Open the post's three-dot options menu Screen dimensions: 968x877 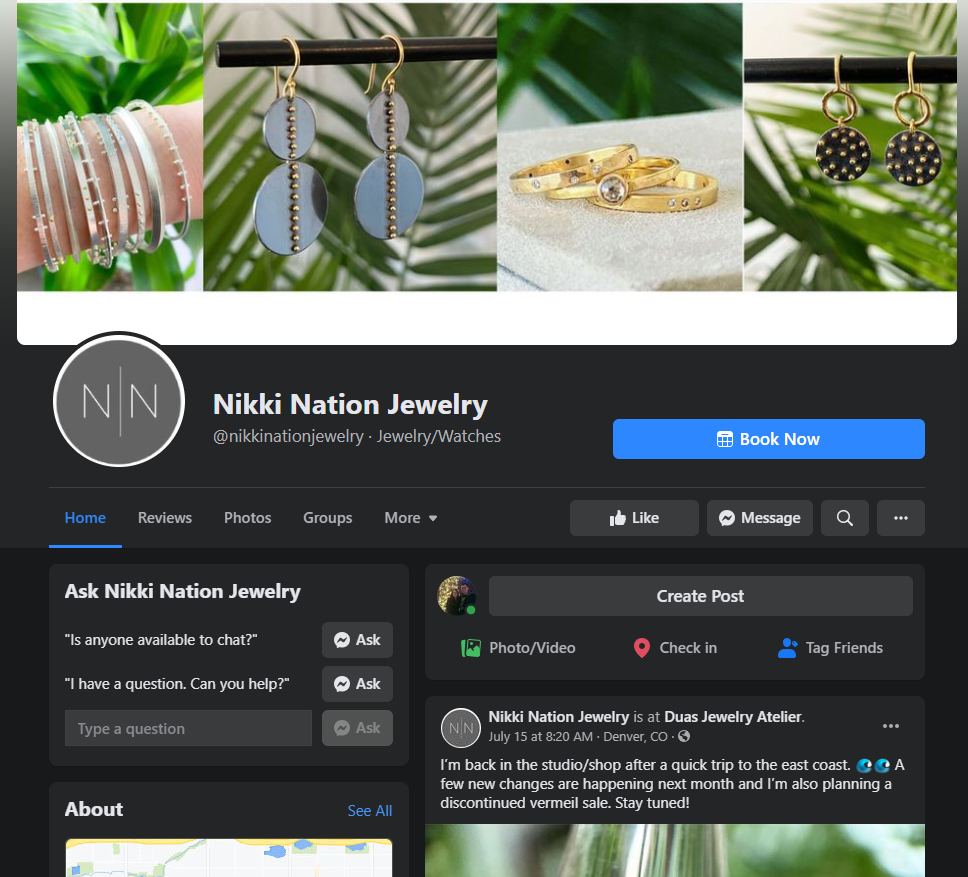[891, 726]
